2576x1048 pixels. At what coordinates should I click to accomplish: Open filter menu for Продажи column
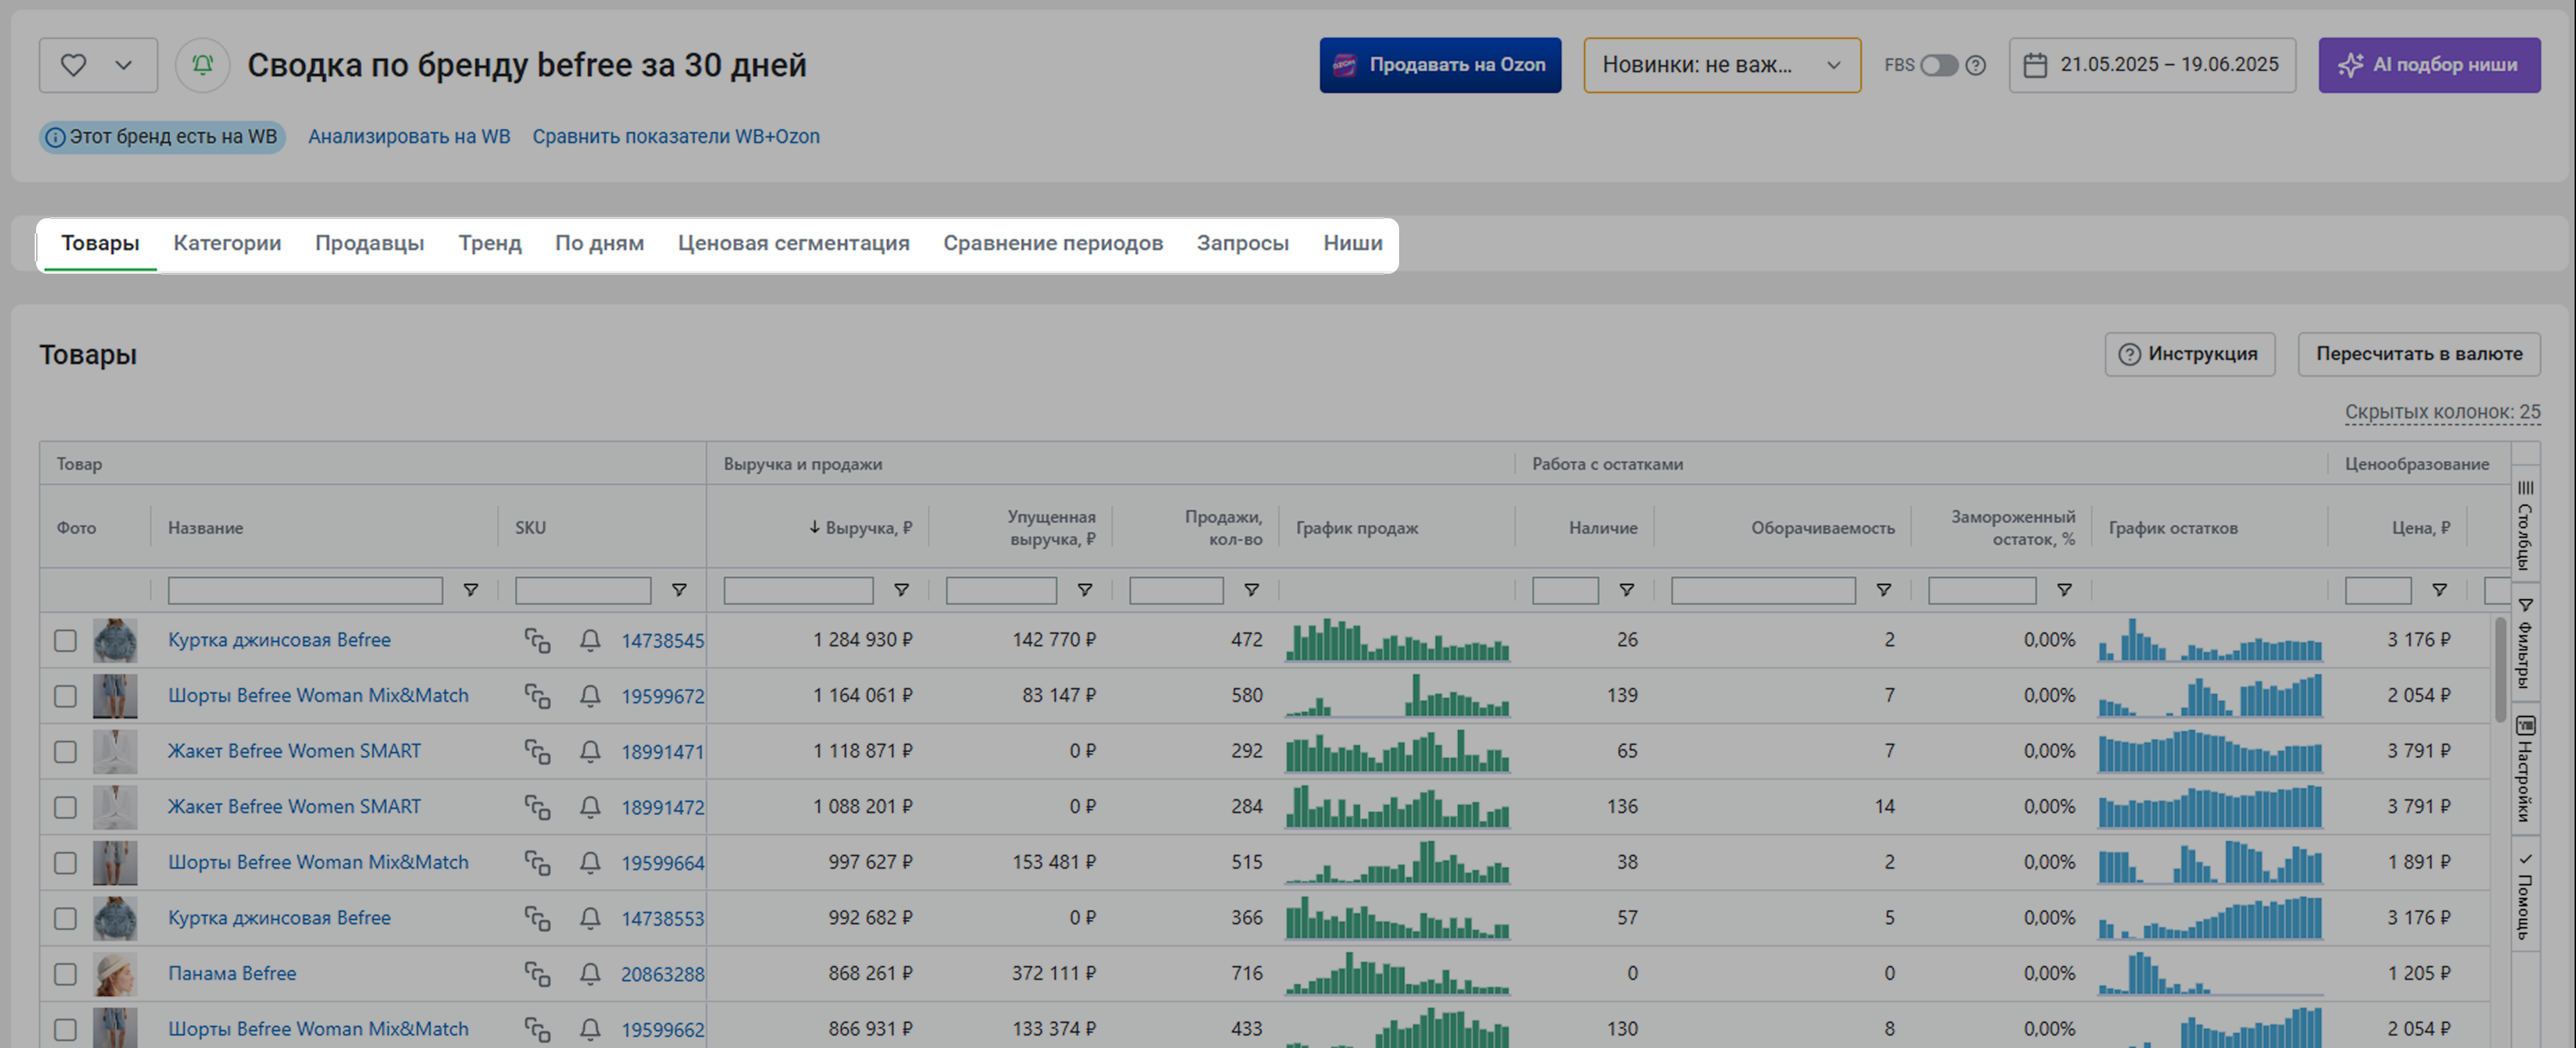[1251, 591]
